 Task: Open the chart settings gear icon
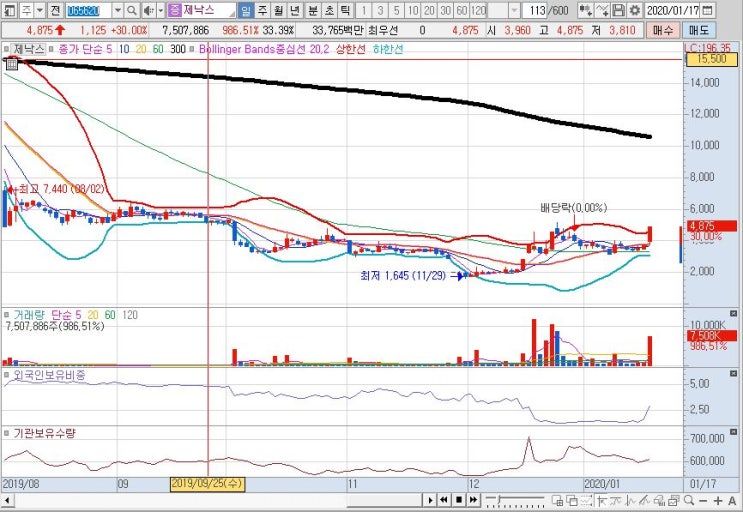[x=634, y=10]
